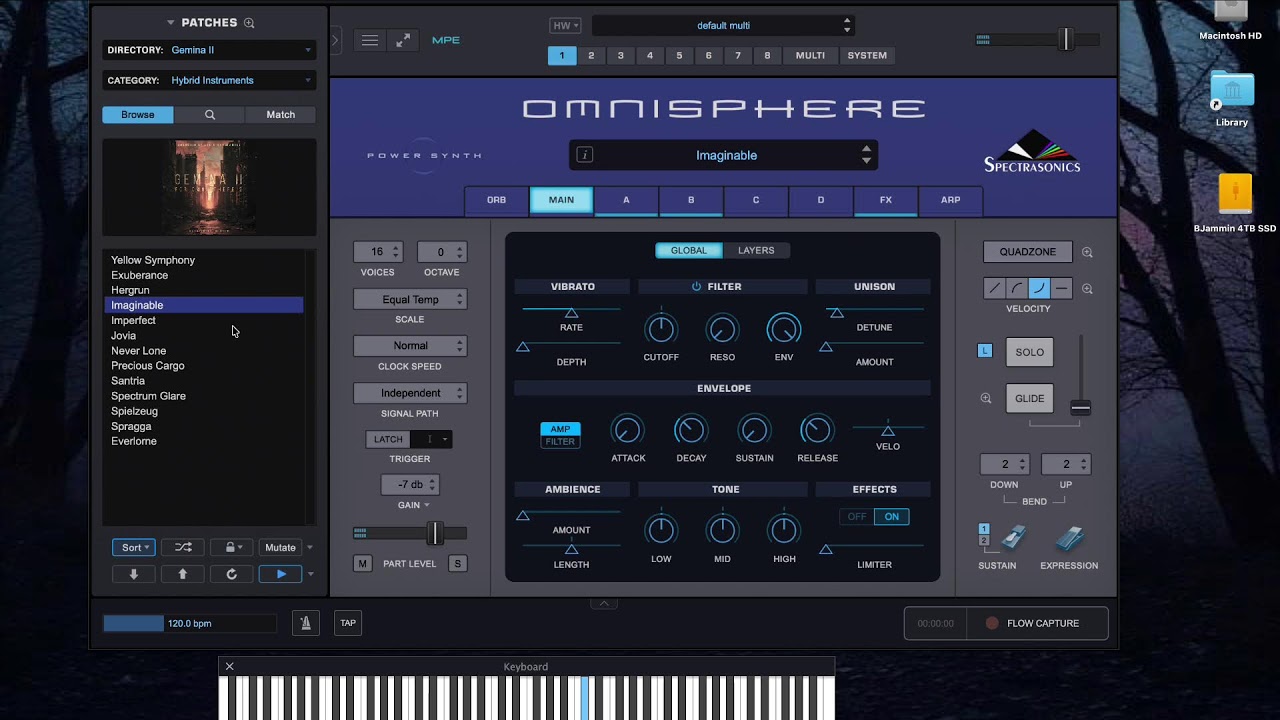The height and width of the screenshot is (720, 1280).
Task: Select the flat velocity curve
Action: click(1062, 288)
